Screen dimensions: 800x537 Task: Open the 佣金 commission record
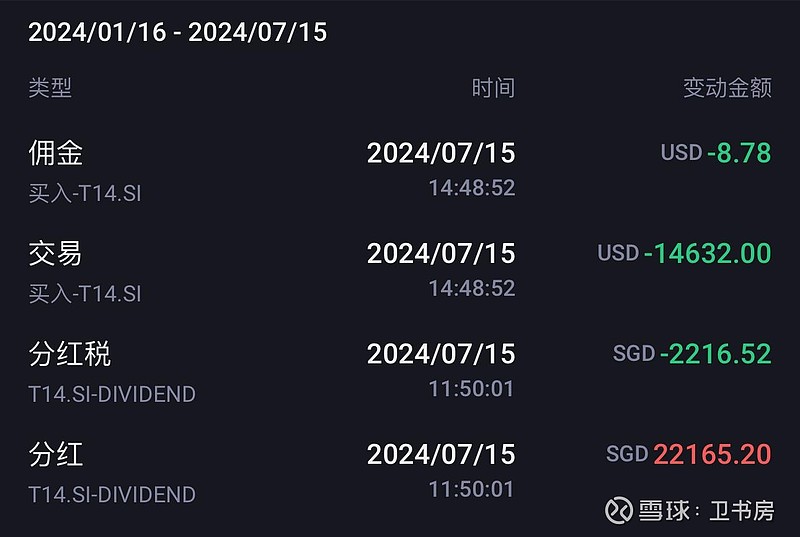click(400, 171)
